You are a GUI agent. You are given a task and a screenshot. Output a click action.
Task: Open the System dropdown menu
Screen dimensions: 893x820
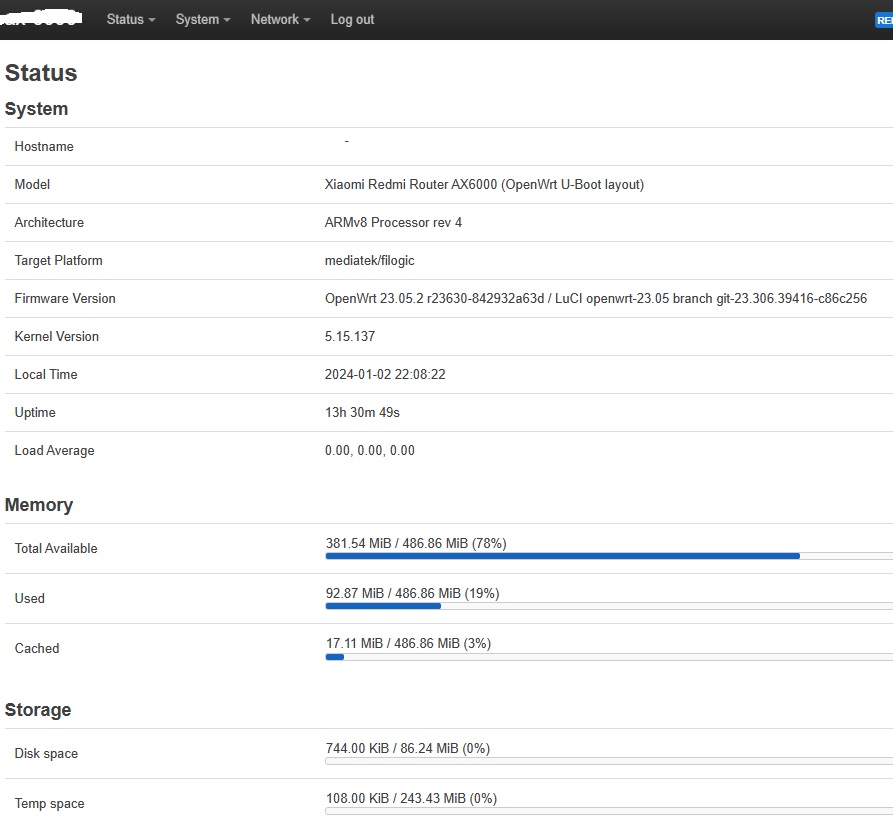(x=203, y=19)
